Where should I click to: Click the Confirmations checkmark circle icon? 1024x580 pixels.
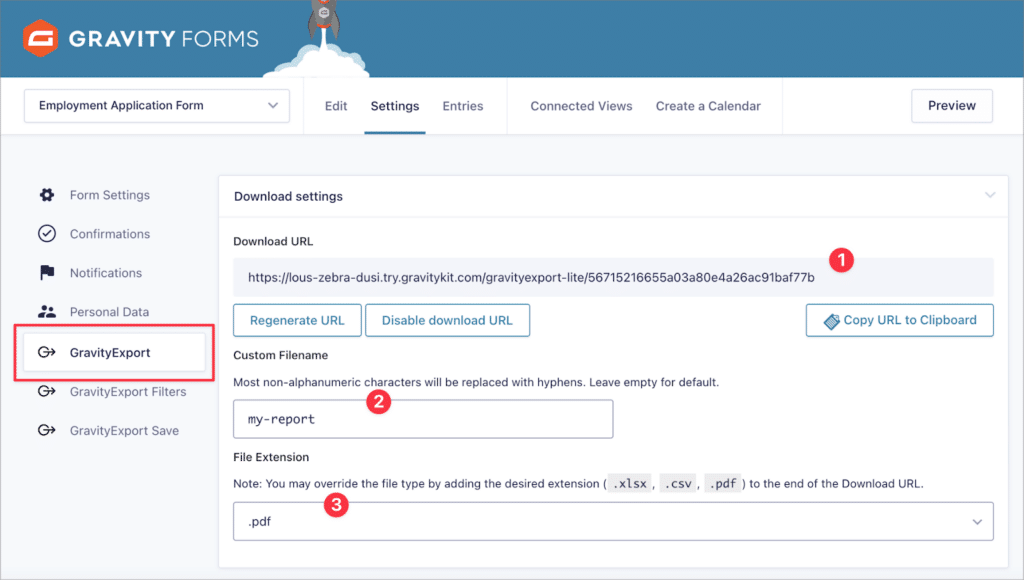click(x=47, y=234)
